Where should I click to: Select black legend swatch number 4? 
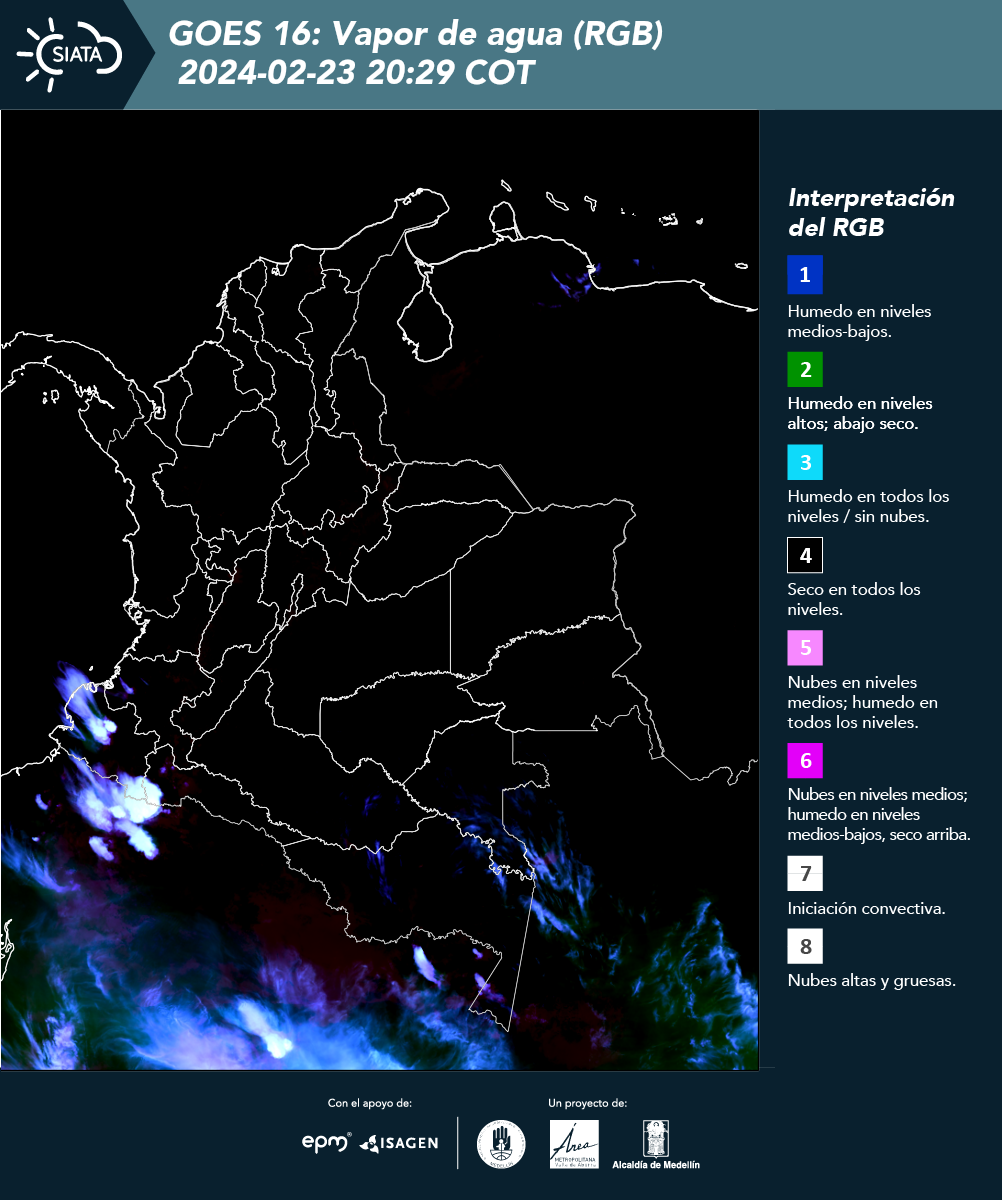tap(805, 555)
